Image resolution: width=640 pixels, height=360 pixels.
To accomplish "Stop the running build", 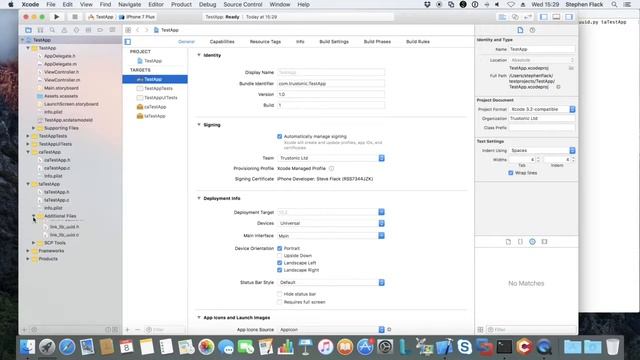I will (x=75, y=17).
